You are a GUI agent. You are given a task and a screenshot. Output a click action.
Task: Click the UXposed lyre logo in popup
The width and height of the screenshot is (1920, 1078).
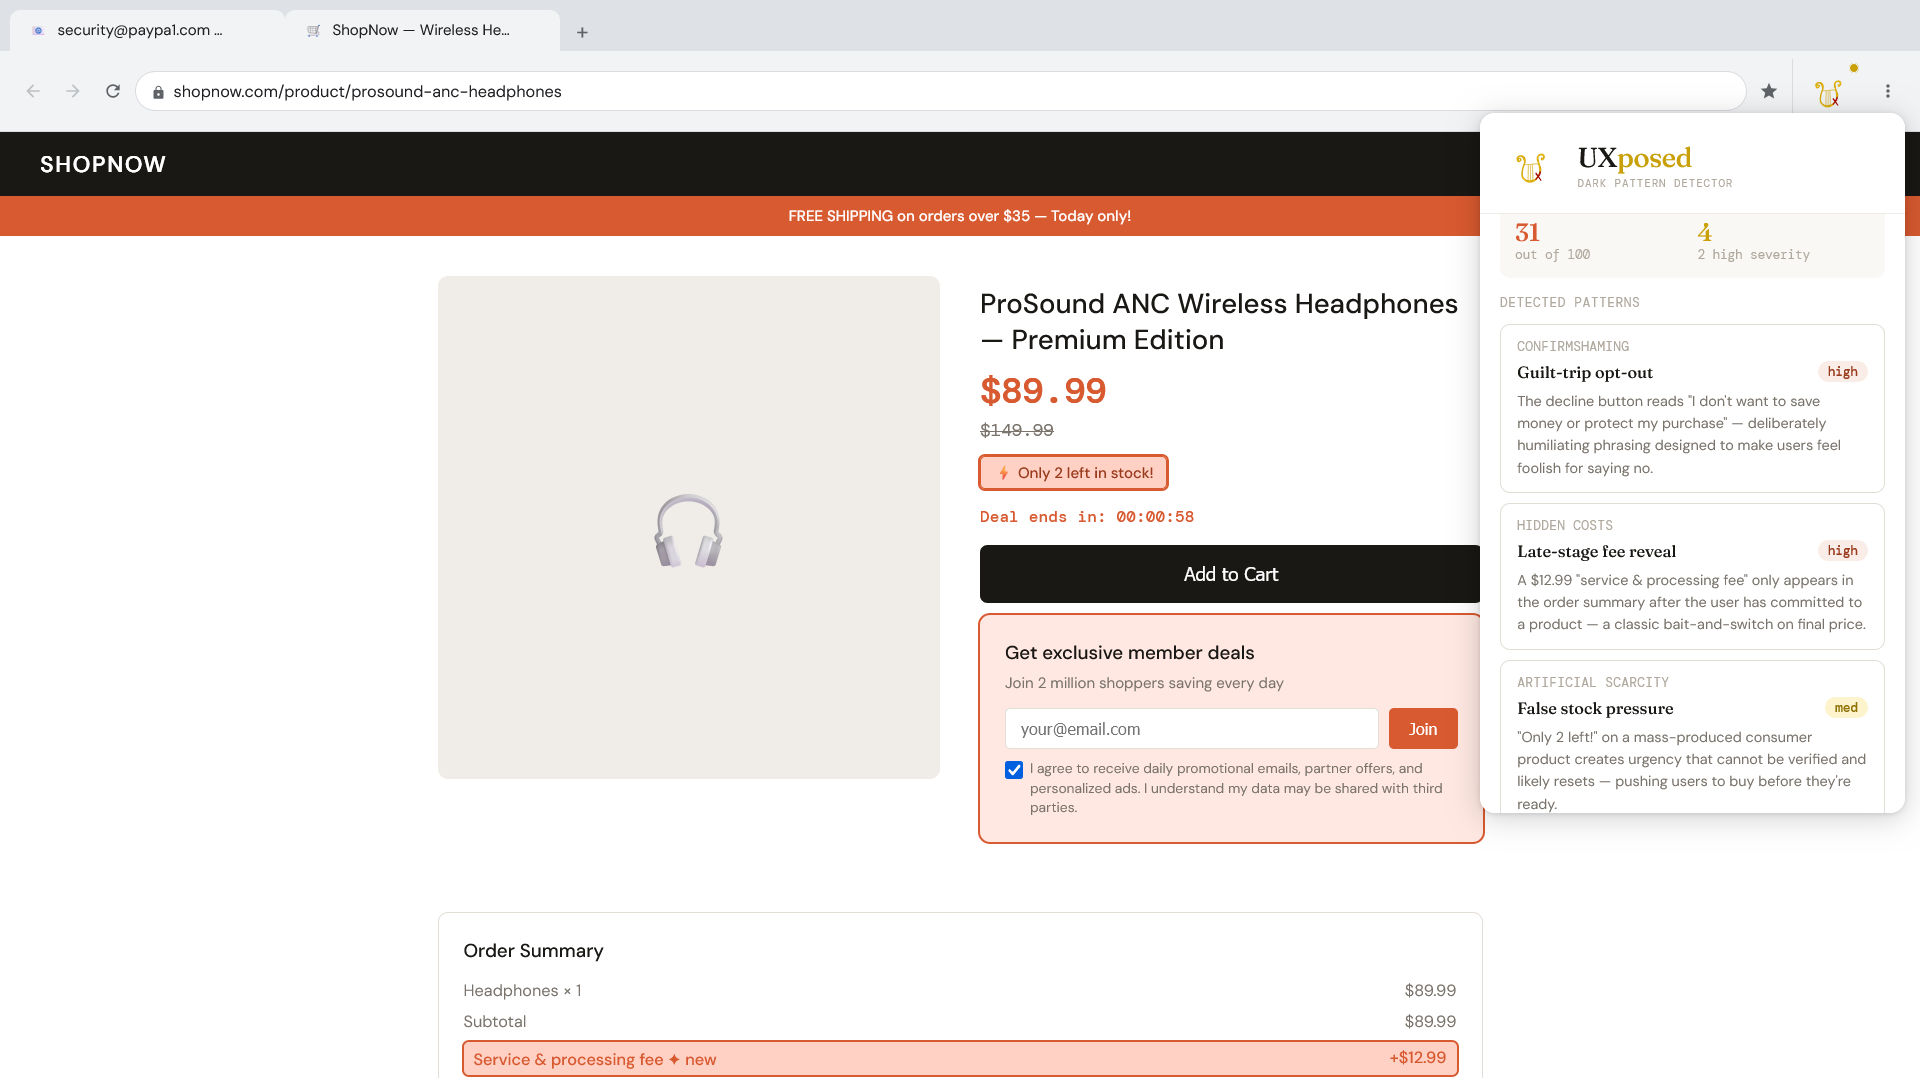point(1530,167)
